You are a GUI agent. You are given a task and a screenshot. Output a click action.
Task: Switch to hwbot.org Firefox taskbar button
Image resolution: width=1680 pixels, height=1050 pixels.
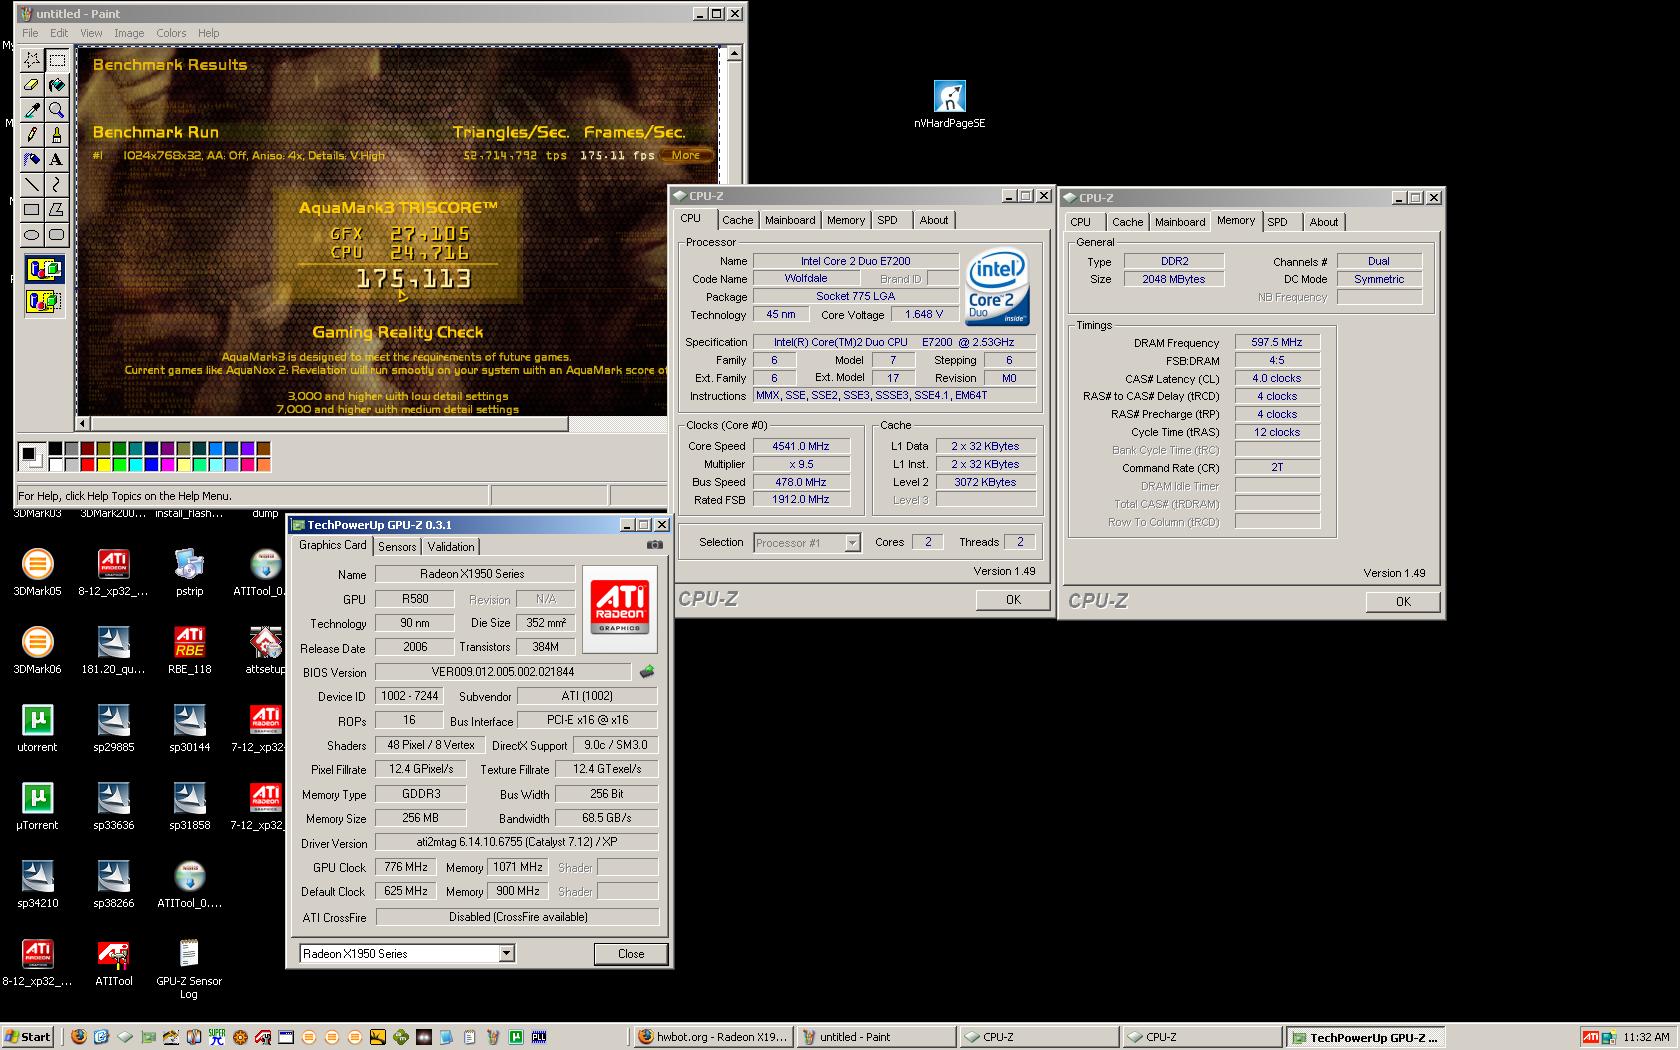(x=714, y=1037)
